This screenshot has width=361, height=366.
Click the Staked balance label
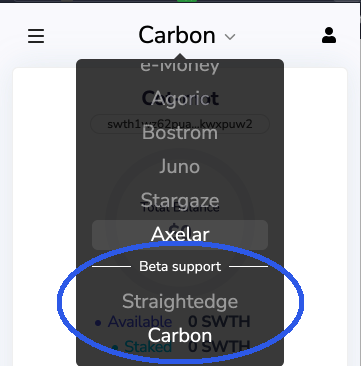click(x=148, y=347)
